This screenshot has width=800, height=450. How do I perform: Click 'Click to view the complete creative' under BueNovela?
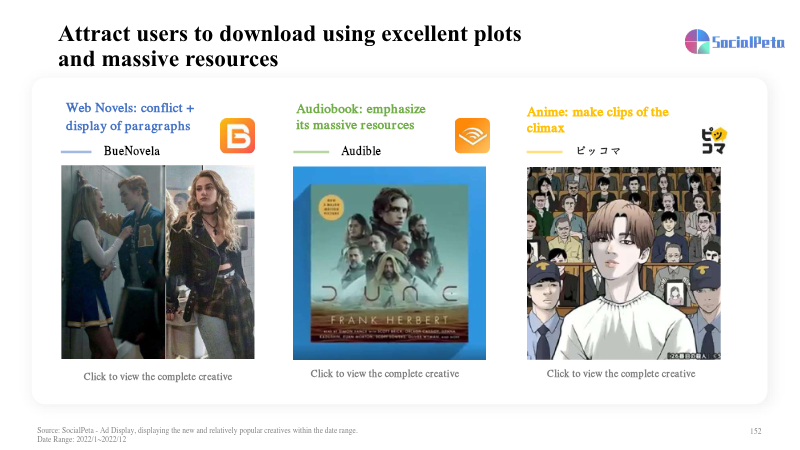pyautogui.click(x=158, y=377)
